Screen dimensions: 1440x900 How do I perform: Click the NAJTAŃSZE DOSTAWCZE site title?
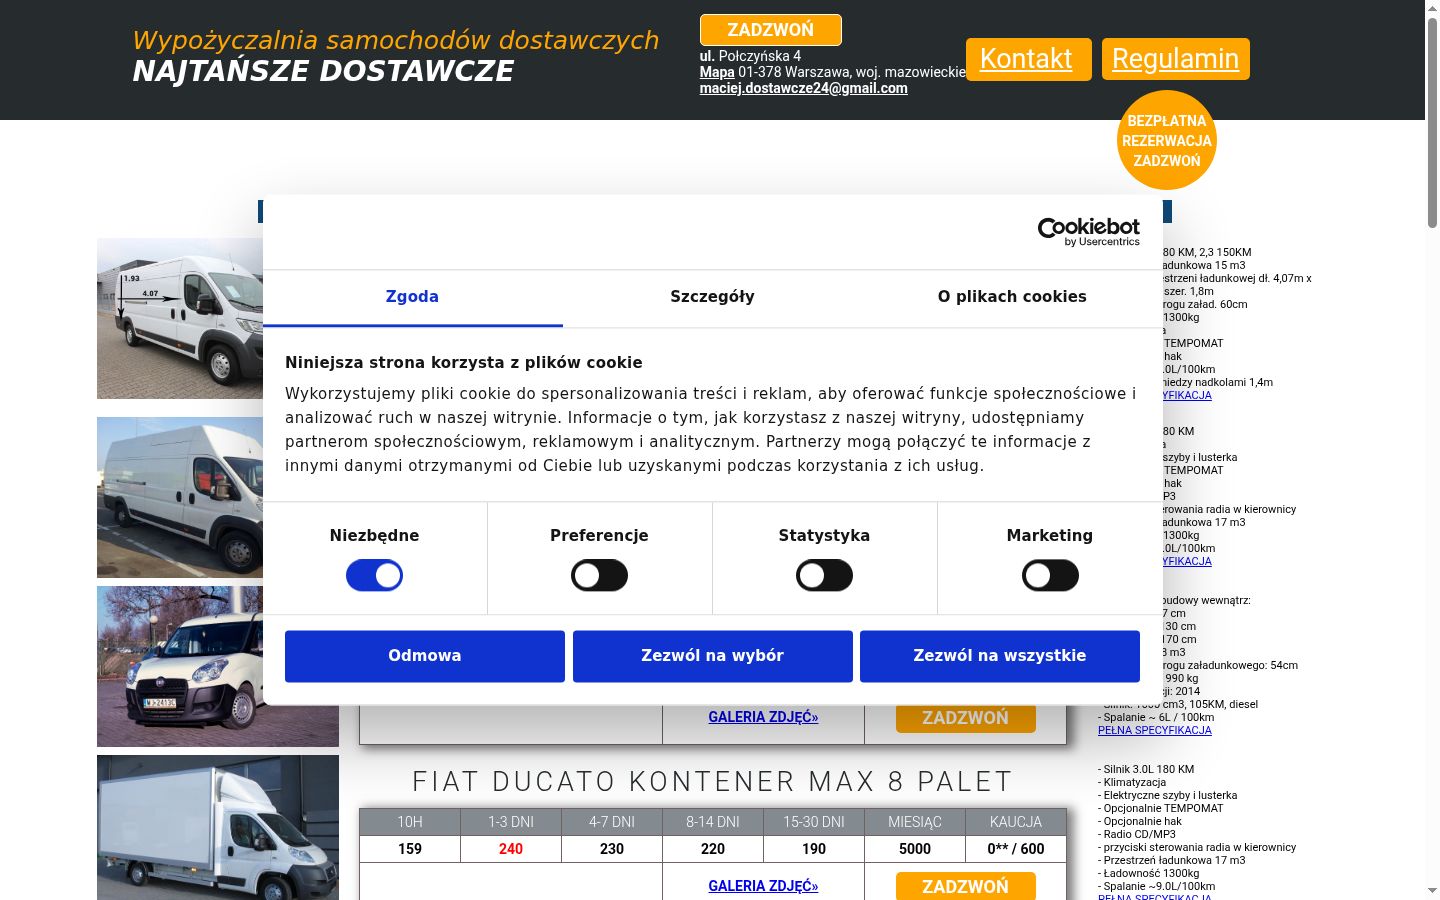click(x=323, y=72)
